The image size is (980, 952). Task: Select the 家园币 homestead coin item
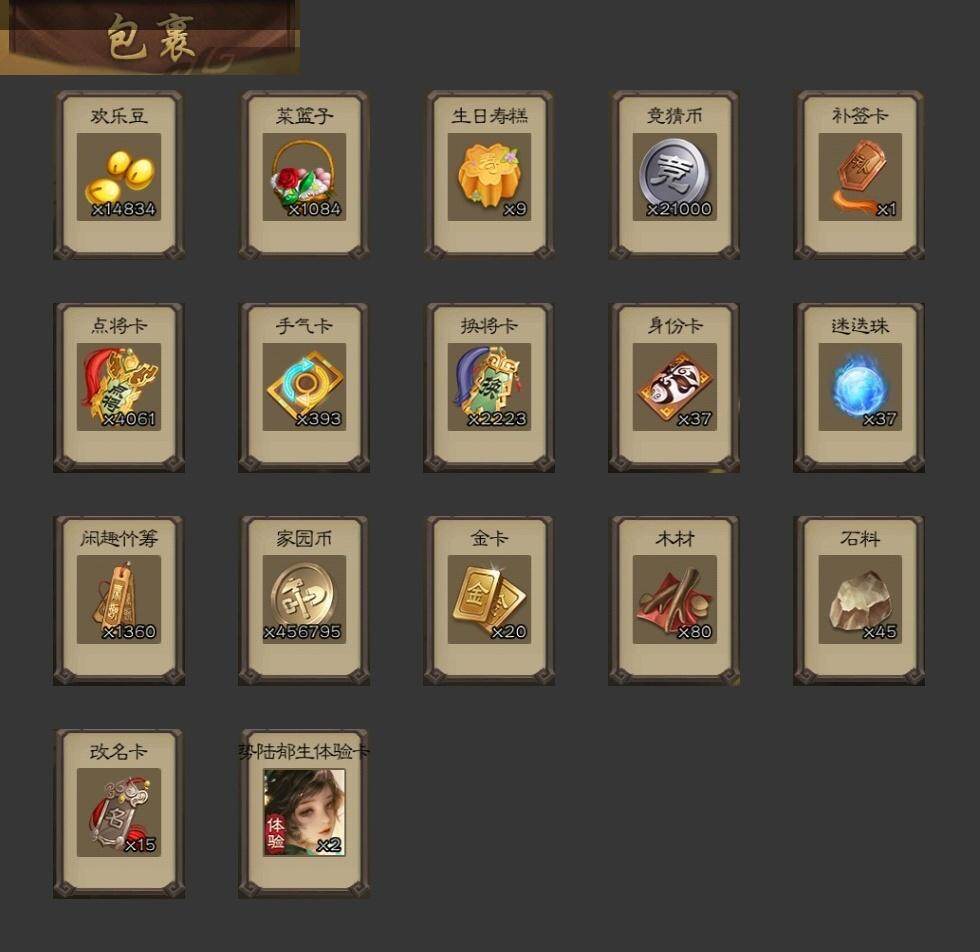304,601
